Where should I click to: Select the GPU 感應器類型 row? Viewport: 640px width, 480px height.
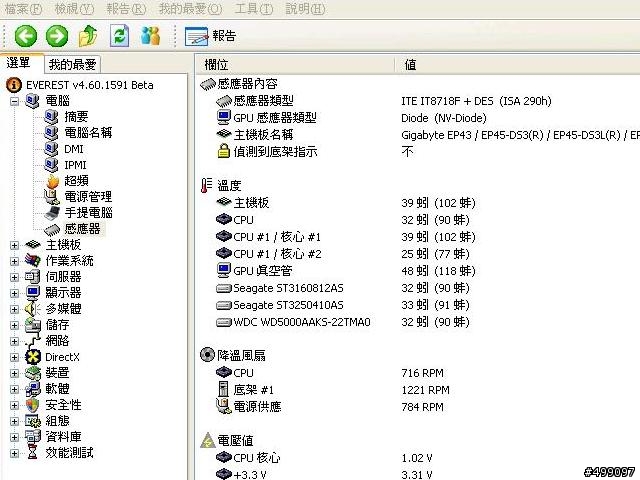(418, 118)
